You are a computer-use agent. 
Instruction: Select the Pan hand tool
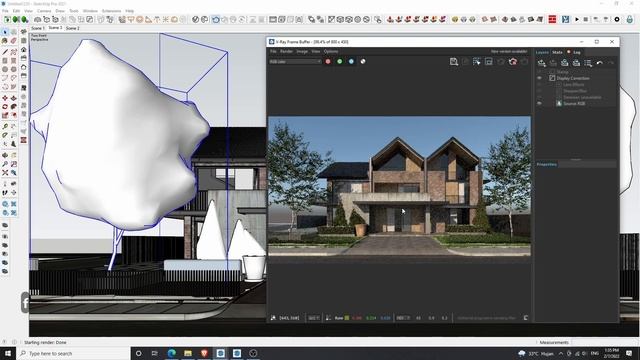click(x=13, y=155)
